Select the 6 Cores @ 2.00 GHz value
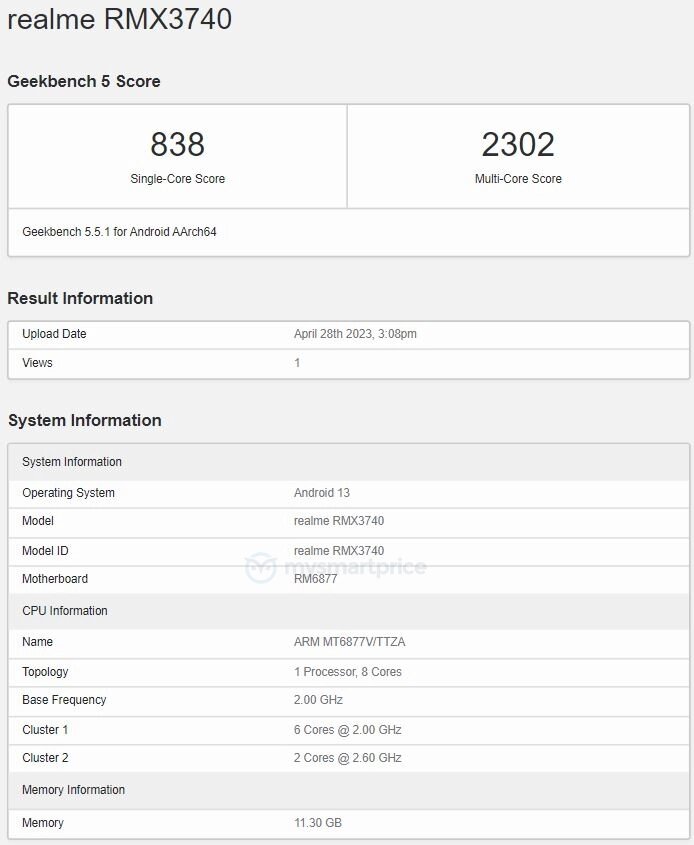Viewport: 694px width, 845px height. coord(348,730)
